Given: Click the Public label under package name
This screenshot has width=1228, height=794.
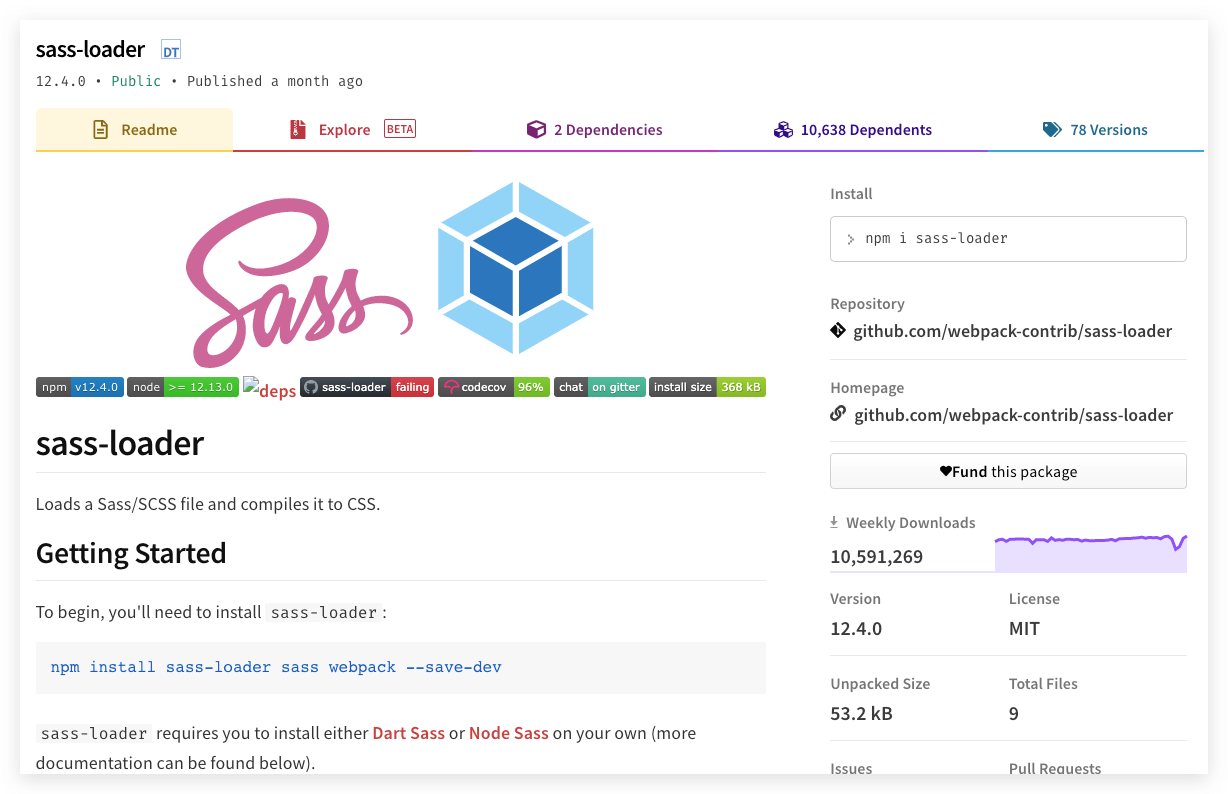Looking at the screenshot, I should click(136, 81).
